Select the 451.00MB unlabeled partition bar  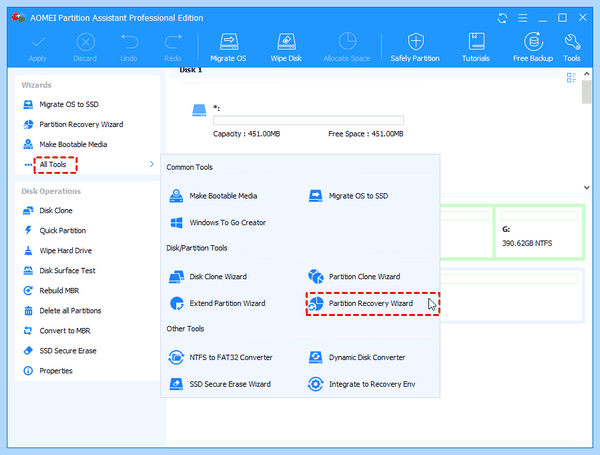click(x=308, y=120)
